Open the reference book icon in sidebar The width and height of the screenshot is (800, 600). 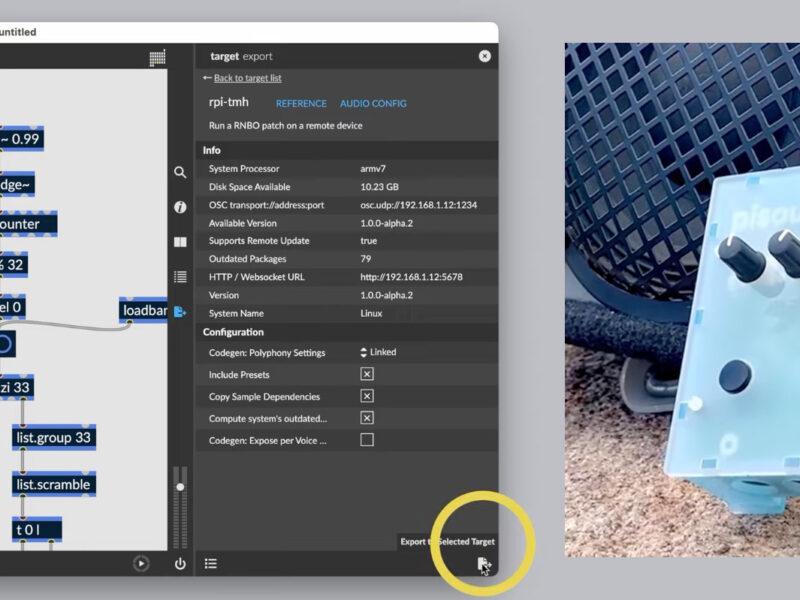pyautogui.click(x=180, y=242)
